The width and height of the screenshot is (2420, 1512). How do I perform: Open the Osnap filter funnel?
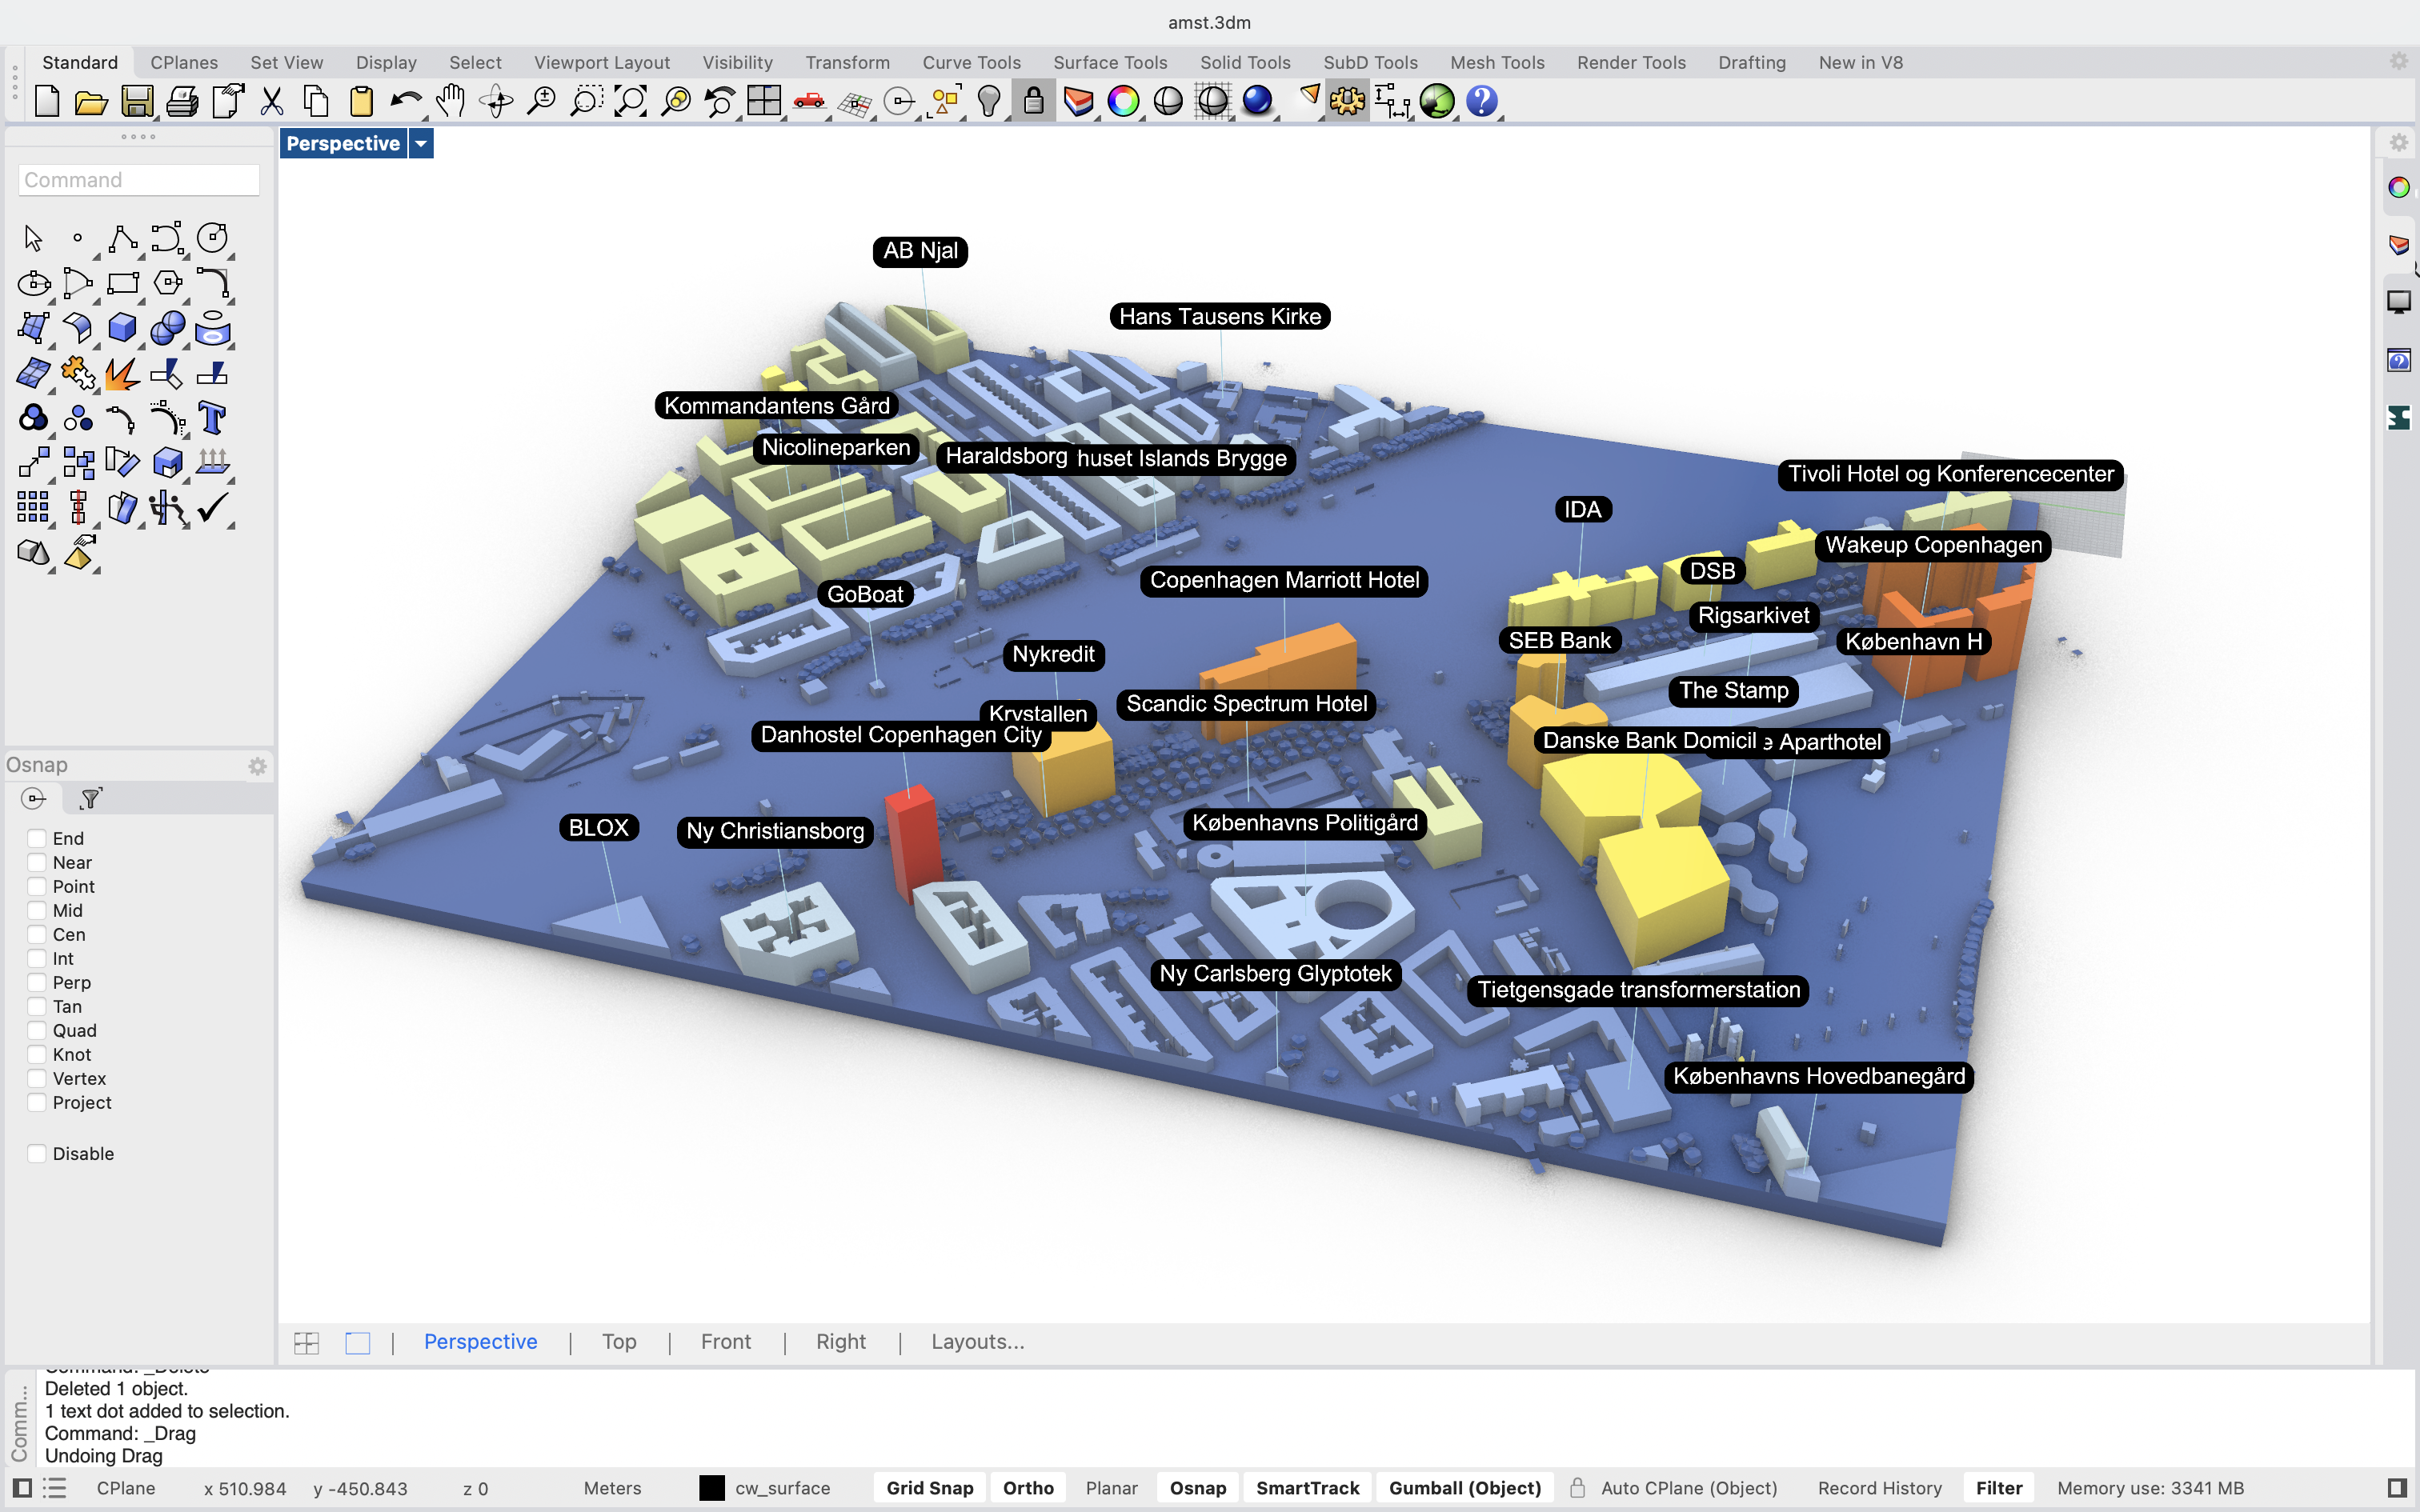pyautogui.click(x=90, y=798)
